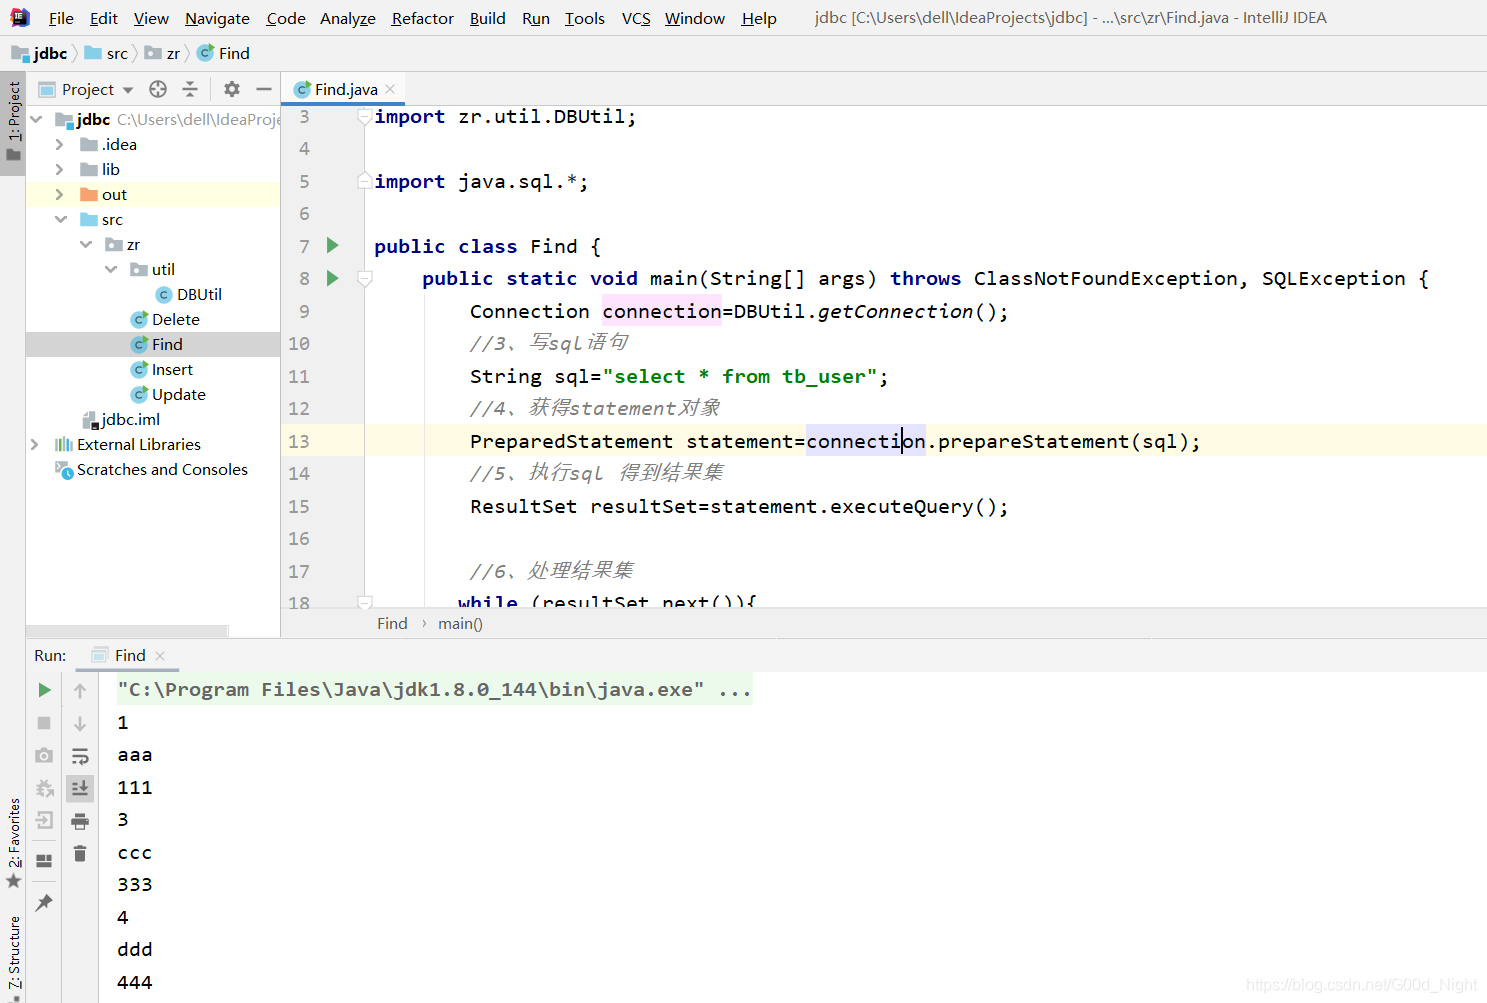Expand the out folder

59,194
